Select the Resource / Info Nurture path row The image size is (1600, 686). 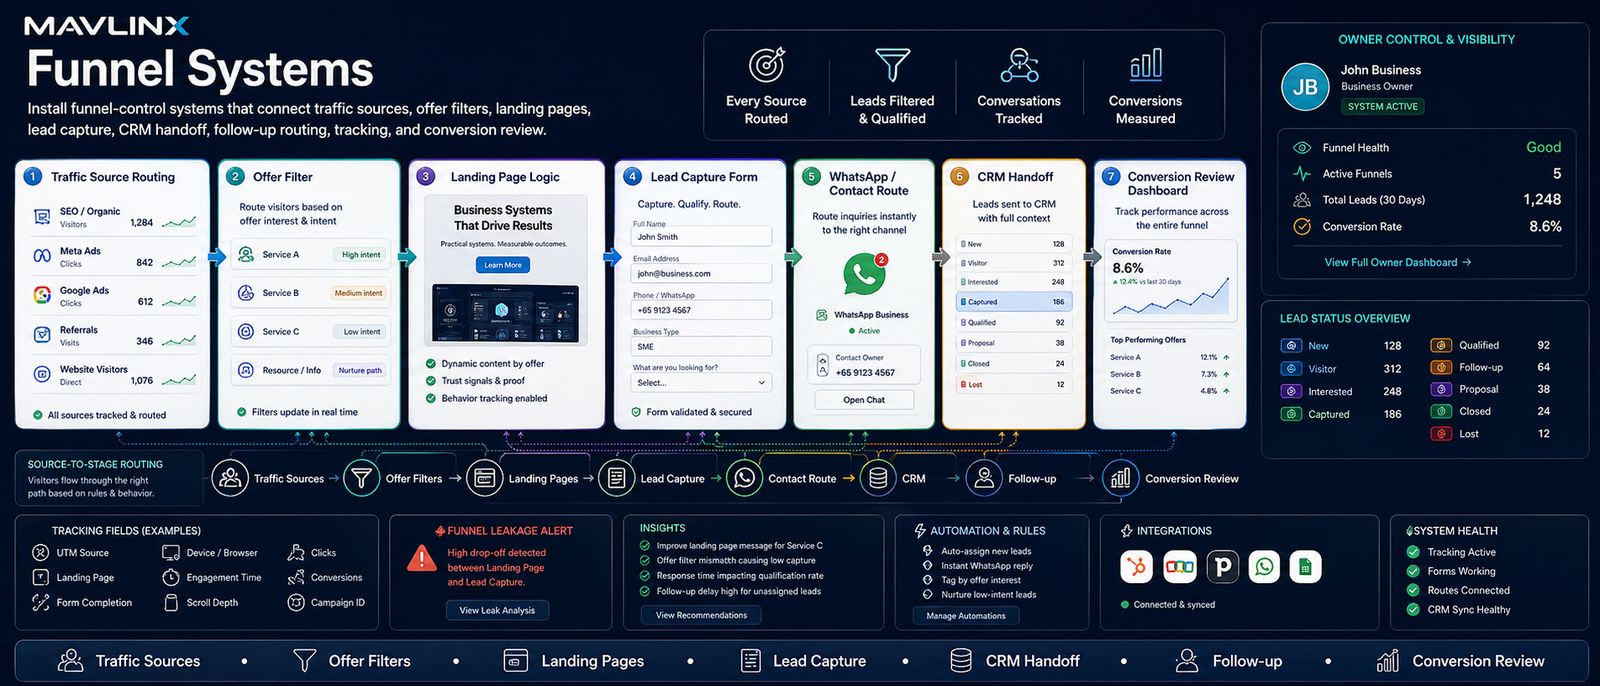pos(311,370)
